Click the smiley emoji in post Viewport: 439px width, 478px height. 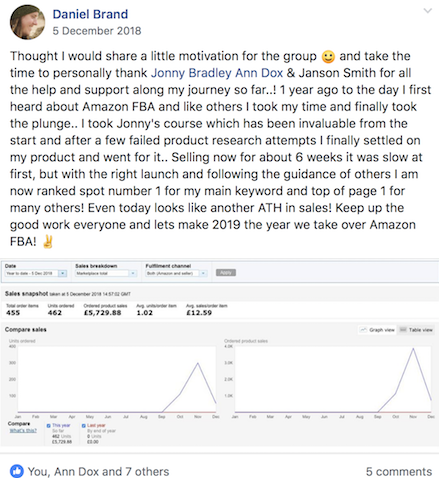(x=328, y=57)
